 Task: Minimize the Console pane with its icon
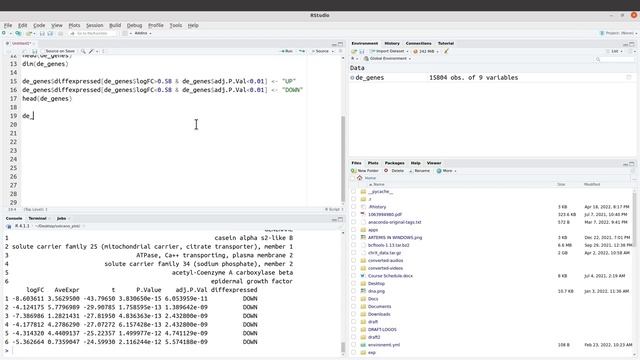(x=334, y=220)
